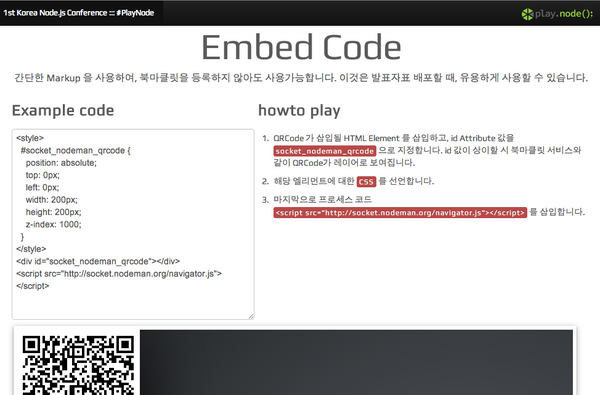
Task: Click the howto play heading
Action: pos(299,111)
